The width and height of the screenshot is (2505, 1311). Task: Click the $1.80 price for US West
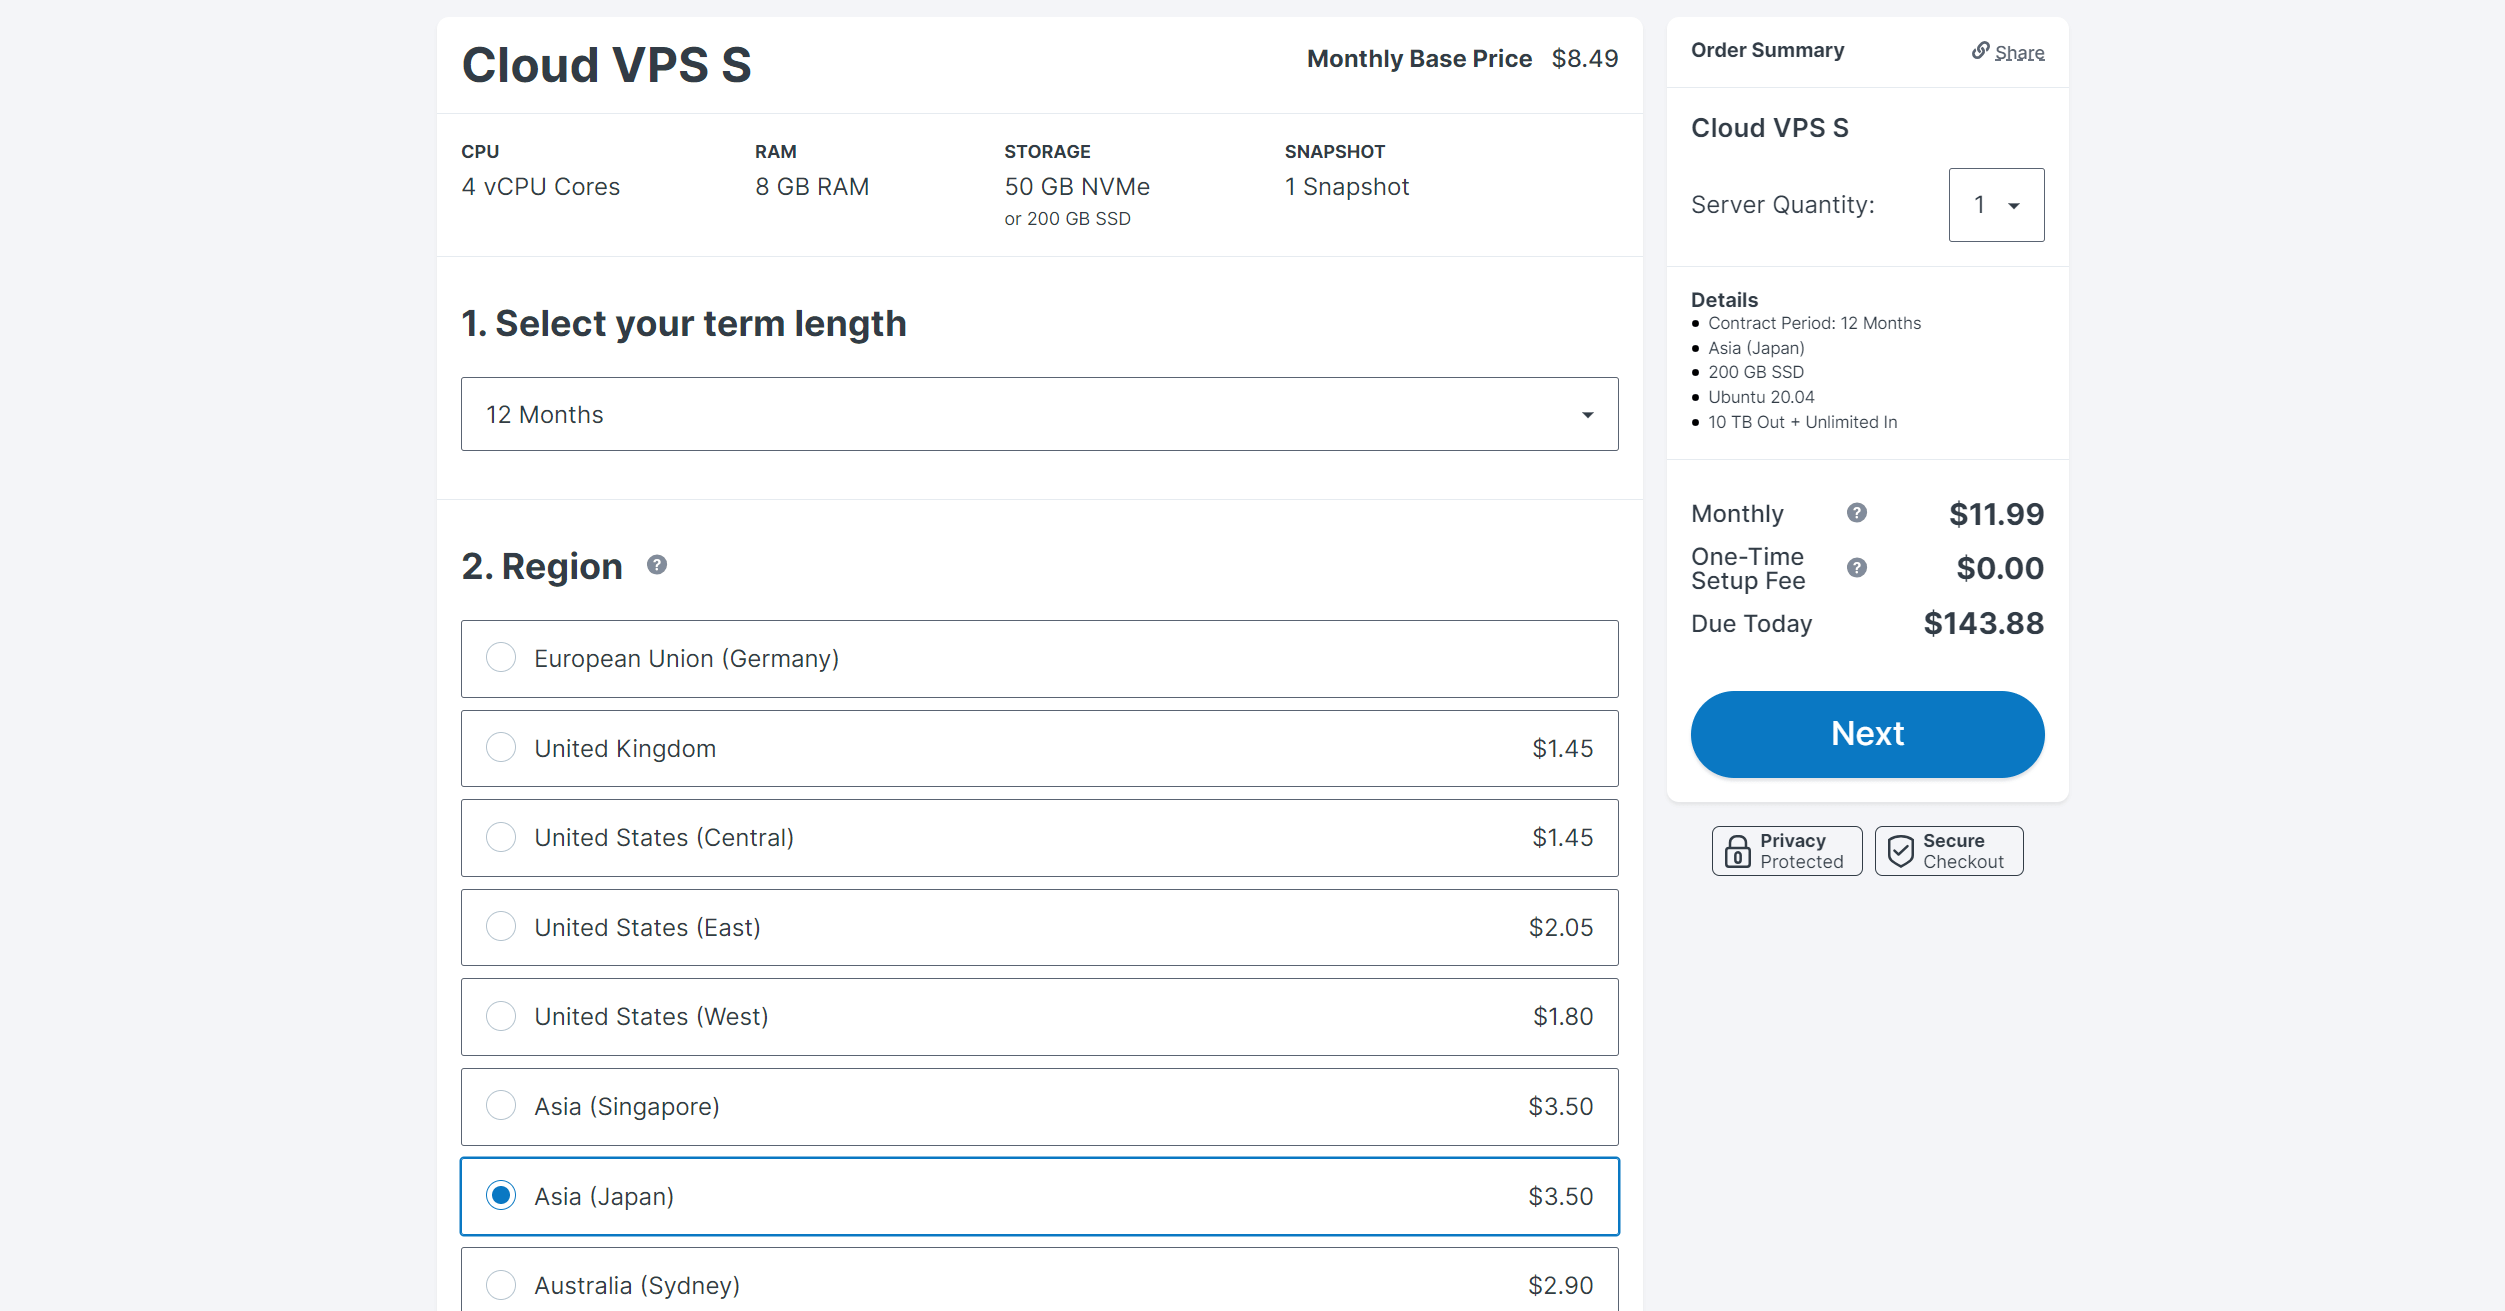coord(1563,1017)
